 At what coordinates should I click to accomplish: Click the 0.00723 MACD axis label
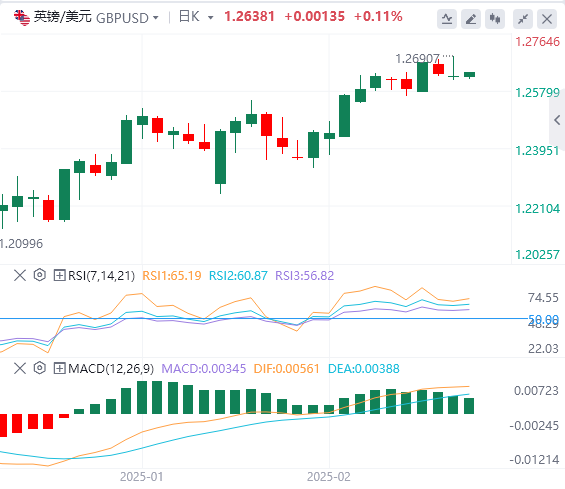point(536,391)
